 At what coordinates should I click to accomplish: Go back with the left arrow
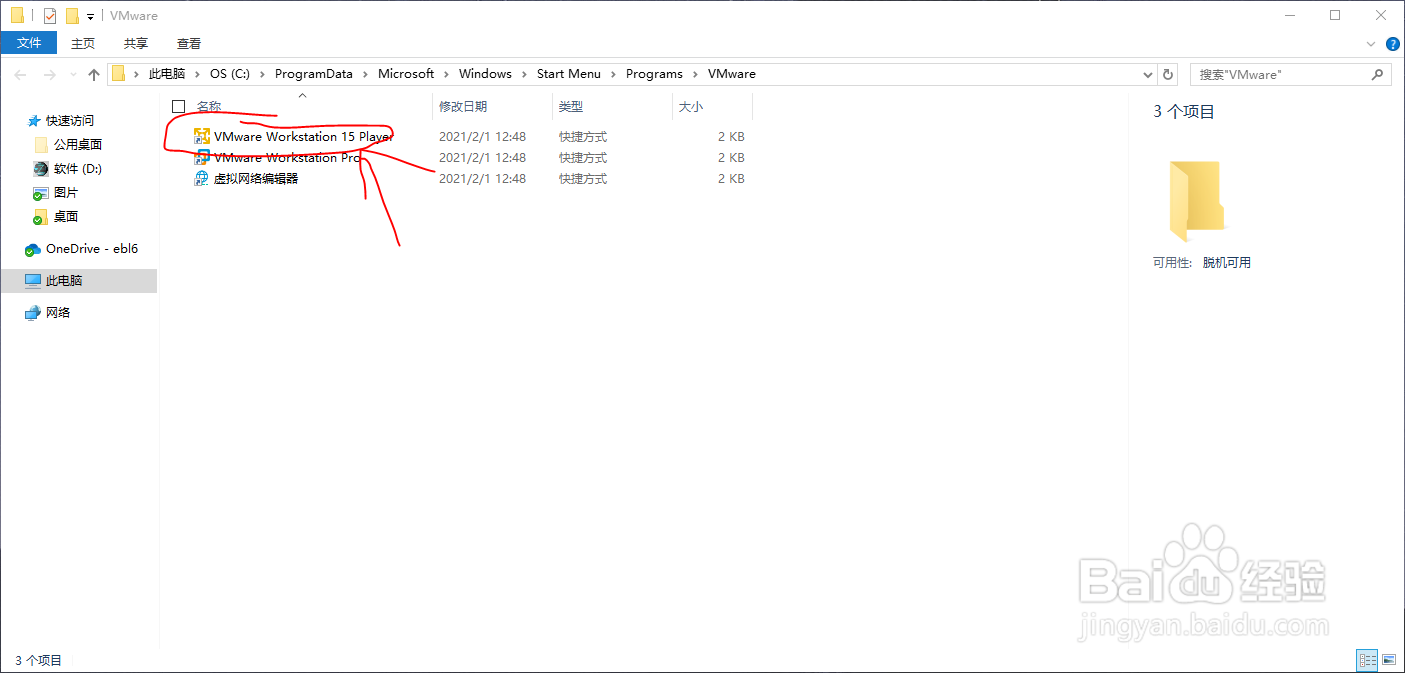20,74
